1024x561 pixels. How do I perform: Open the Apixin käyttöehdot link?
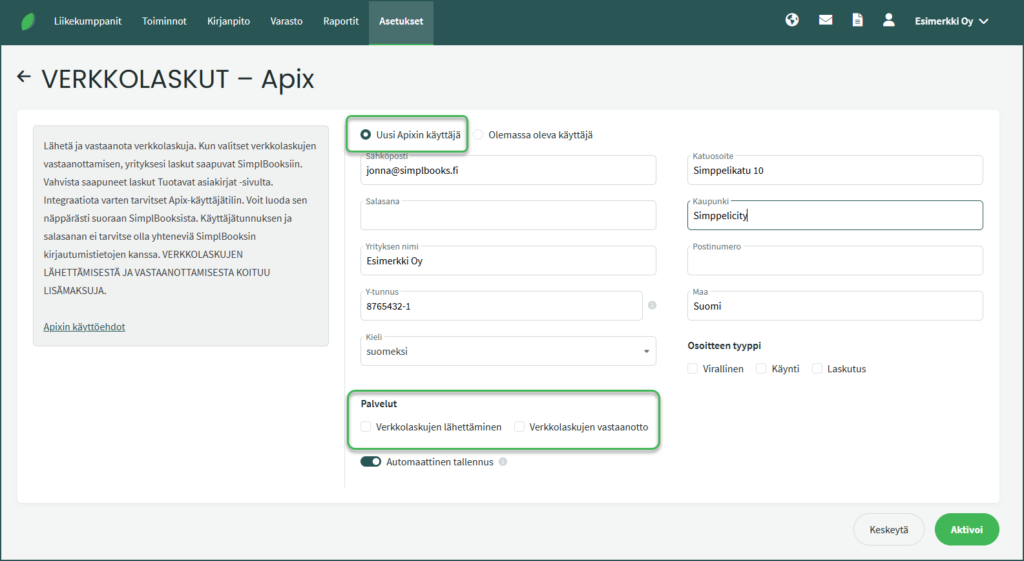click(84, 327)
